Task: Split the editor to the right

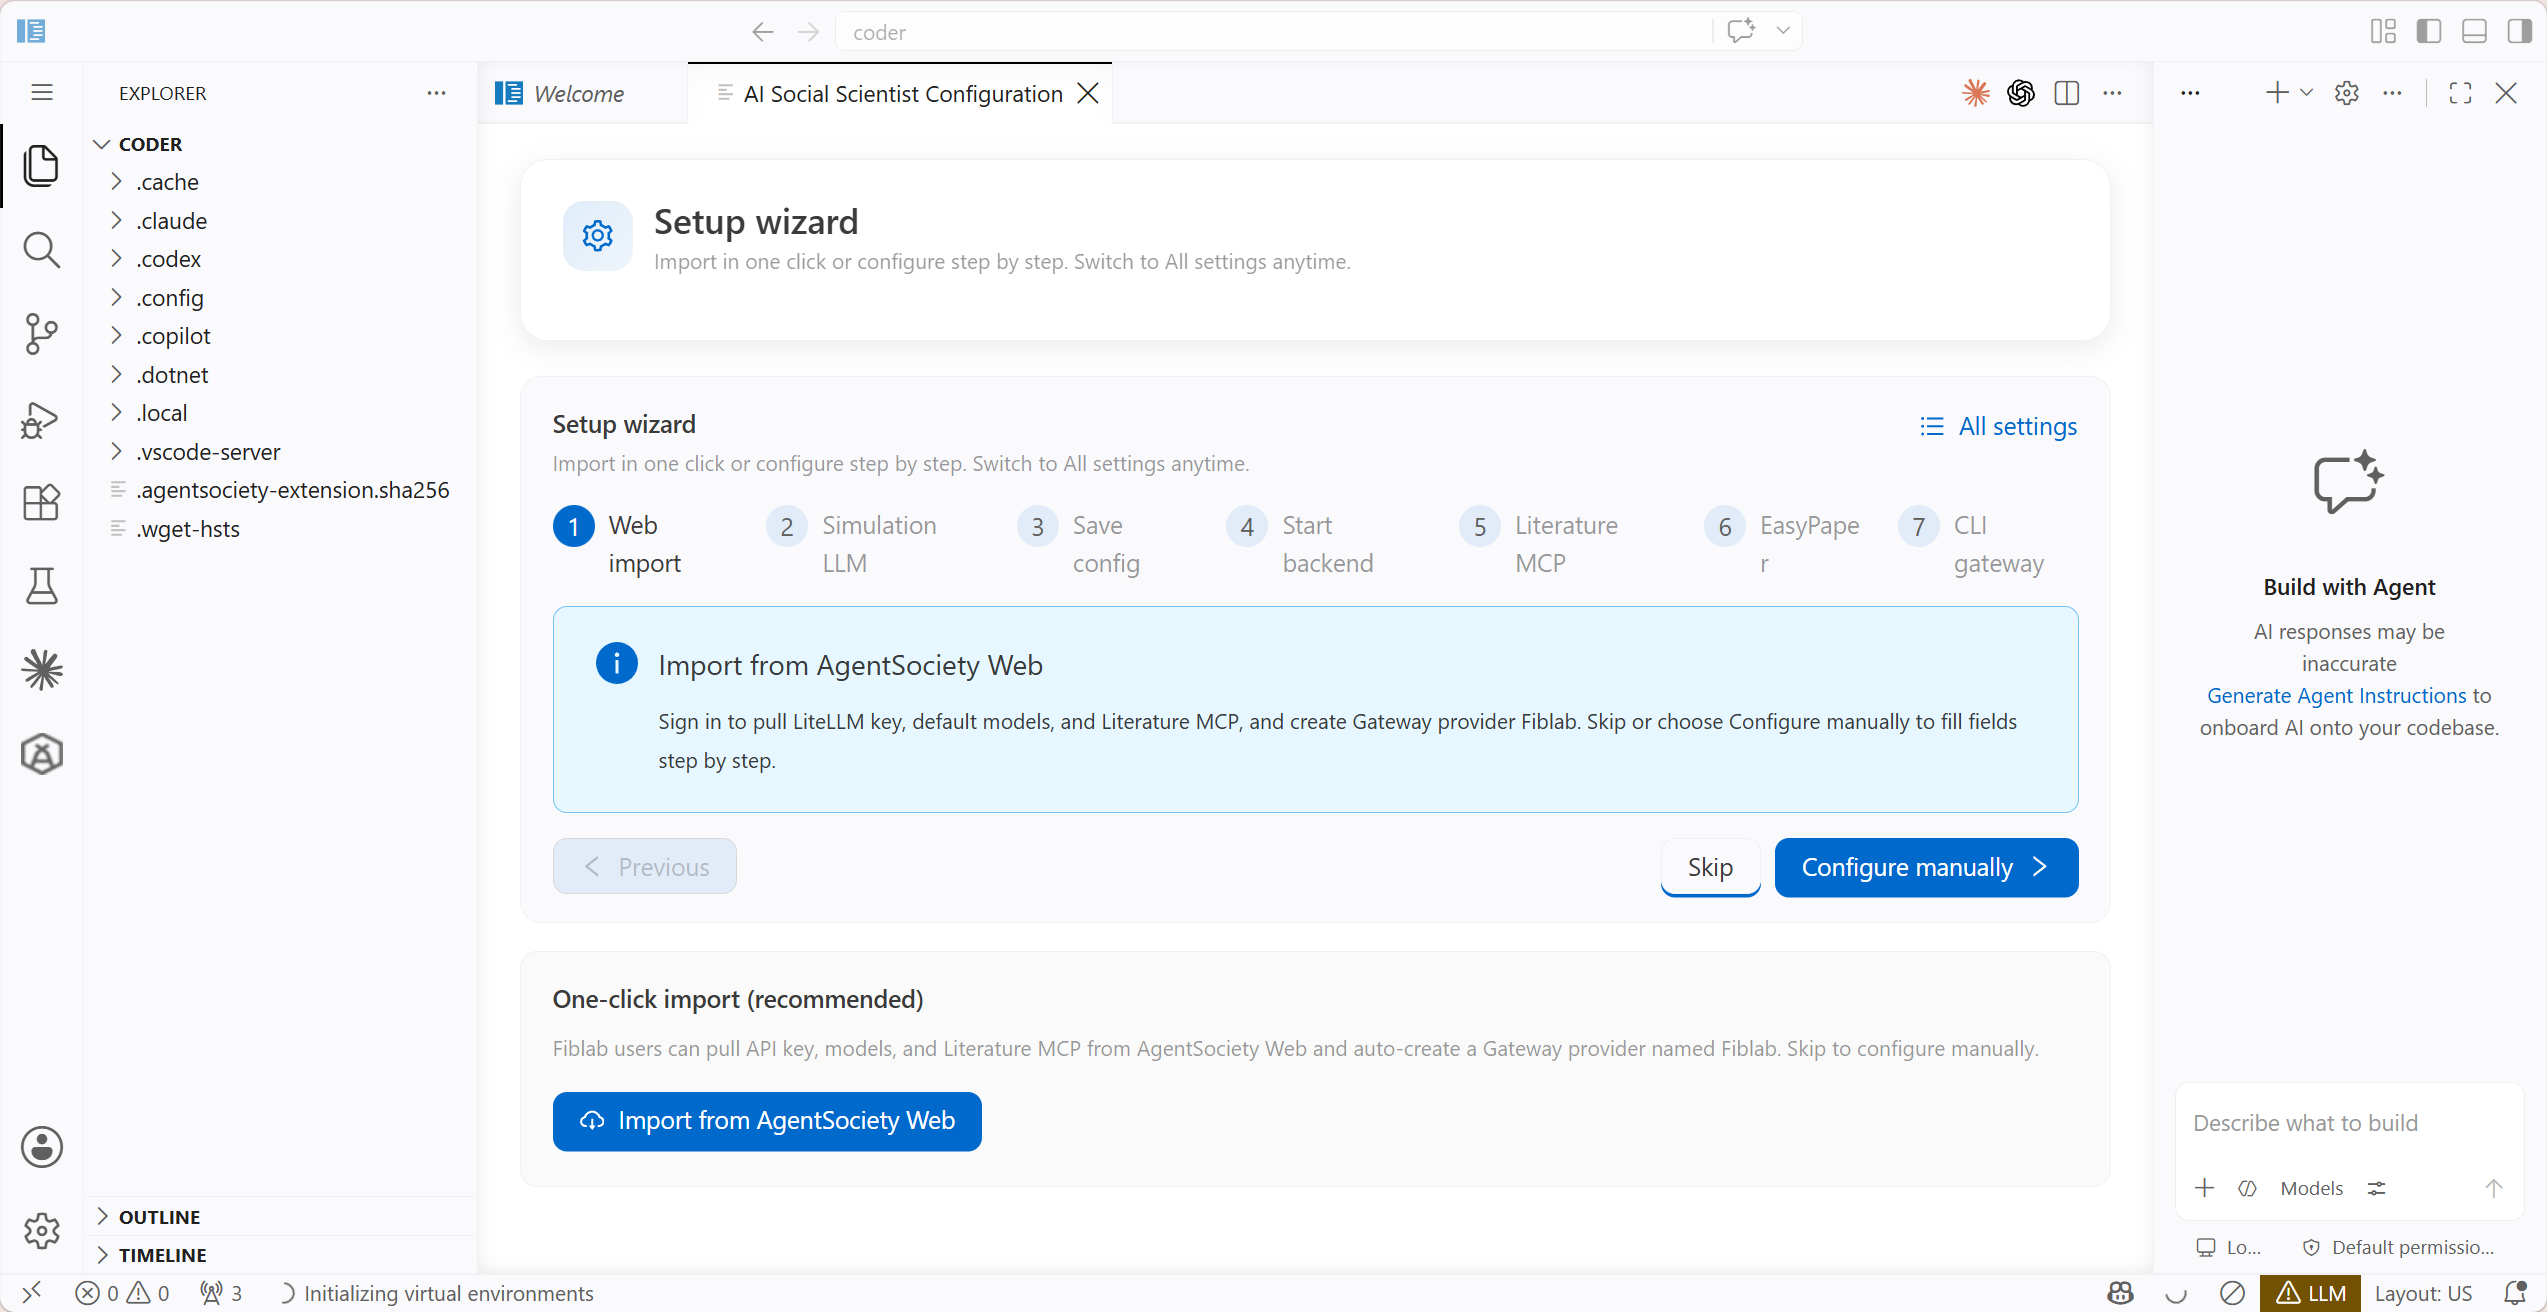Action: pyautogui.click(x=2066, y=93)
